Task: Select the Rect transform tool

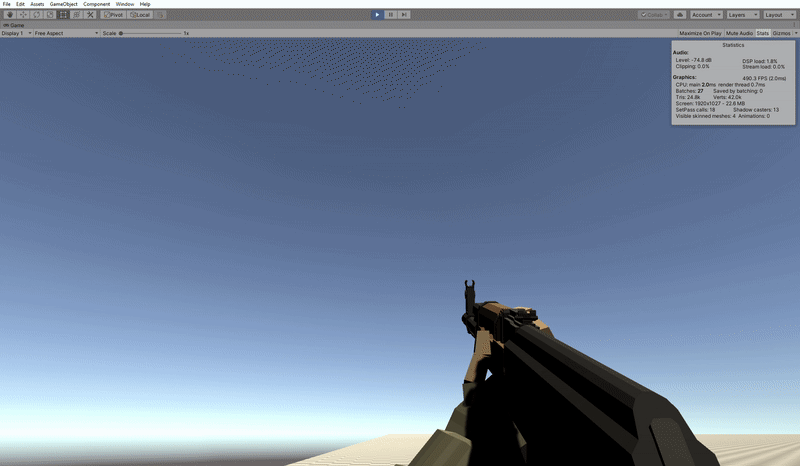Action: 63,15
